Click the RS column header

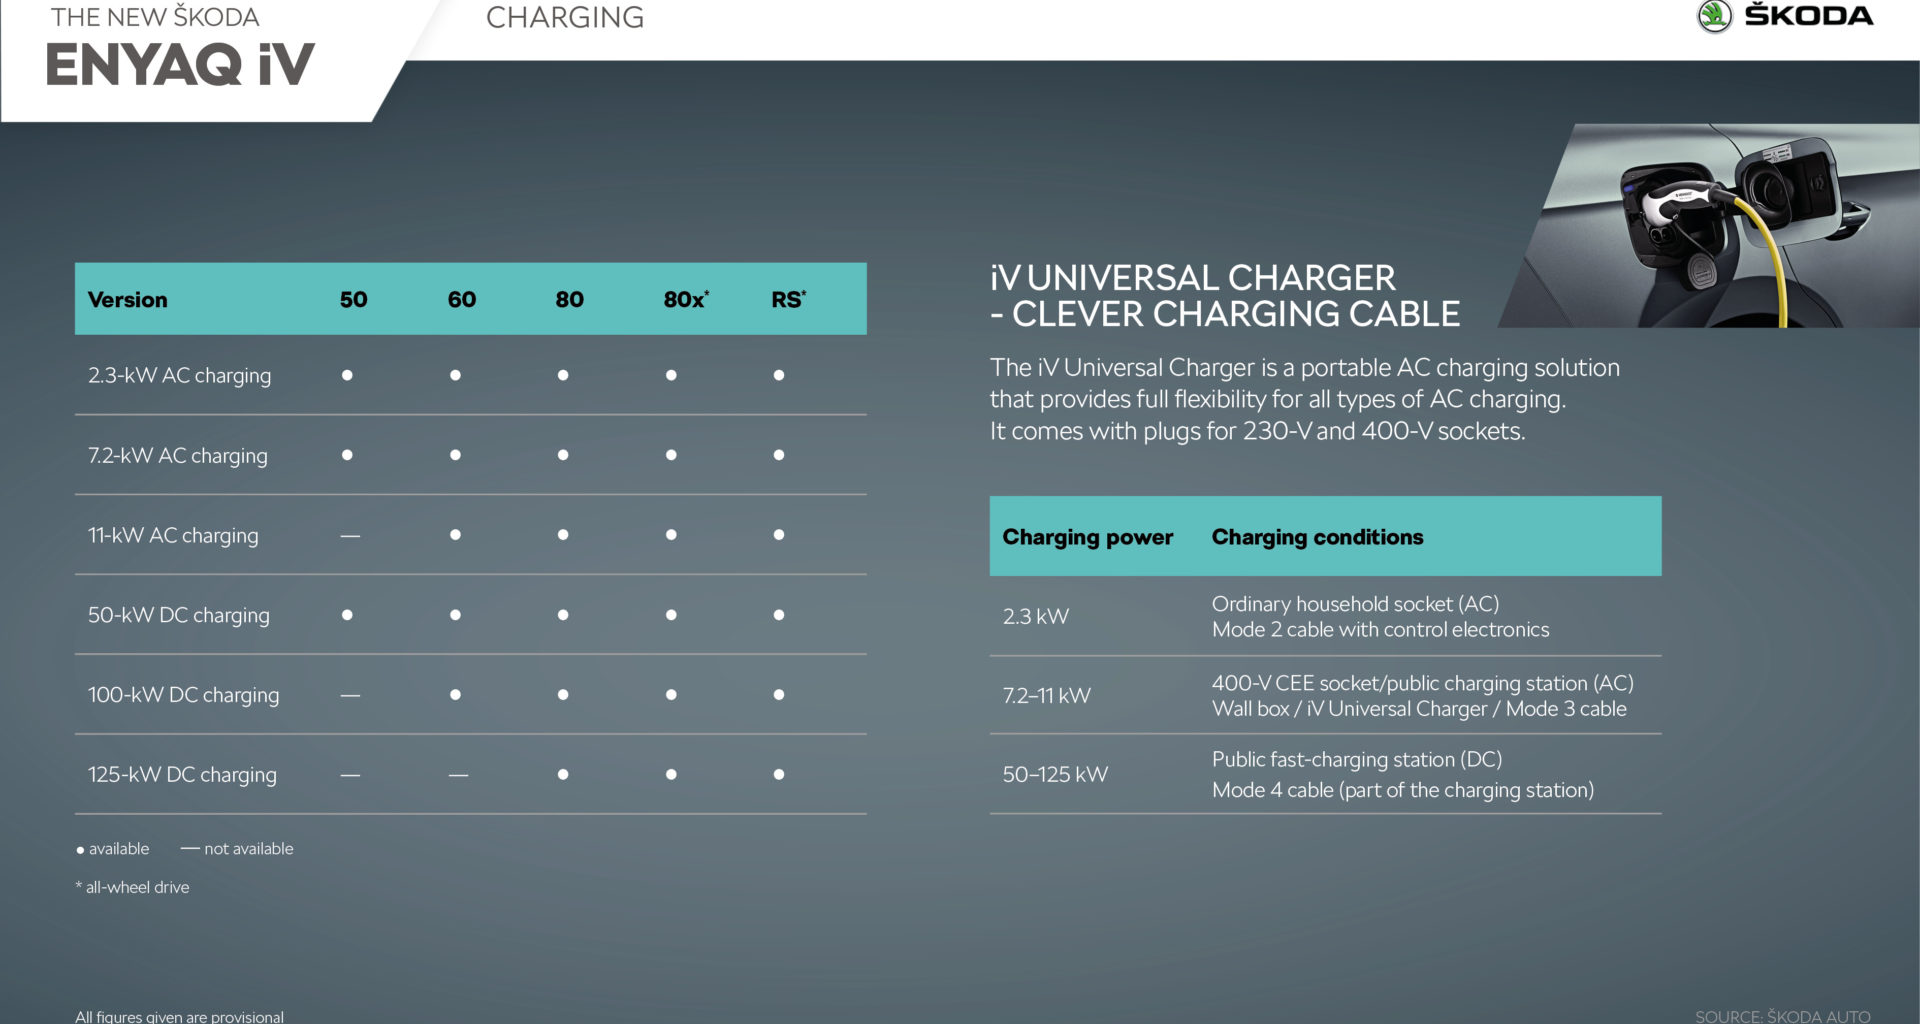788,299
